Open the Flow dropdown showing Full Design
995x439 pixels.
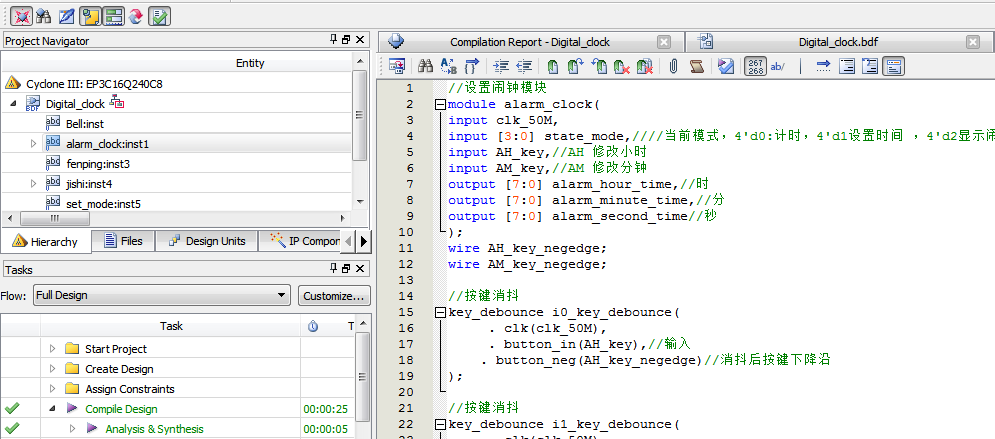coord(162,295)
